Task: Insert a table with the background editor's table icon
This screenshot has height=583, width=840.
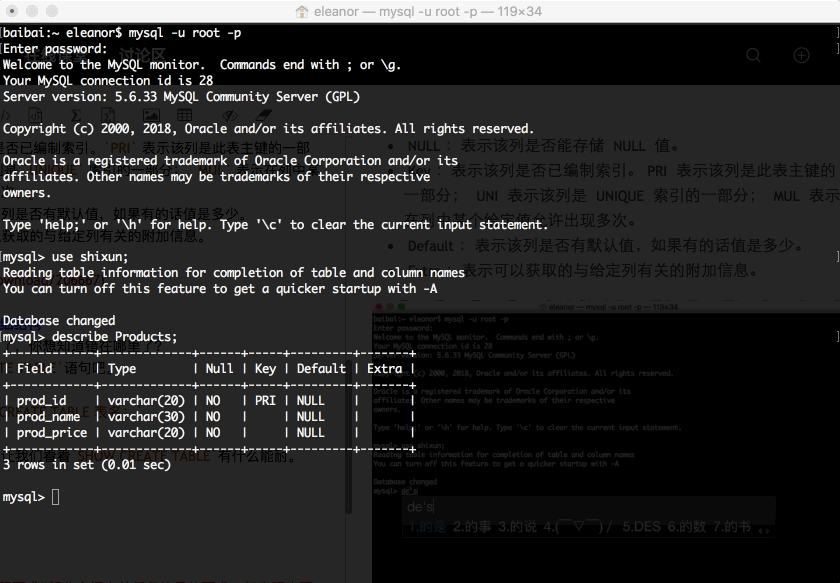Action: click(185, 115)
